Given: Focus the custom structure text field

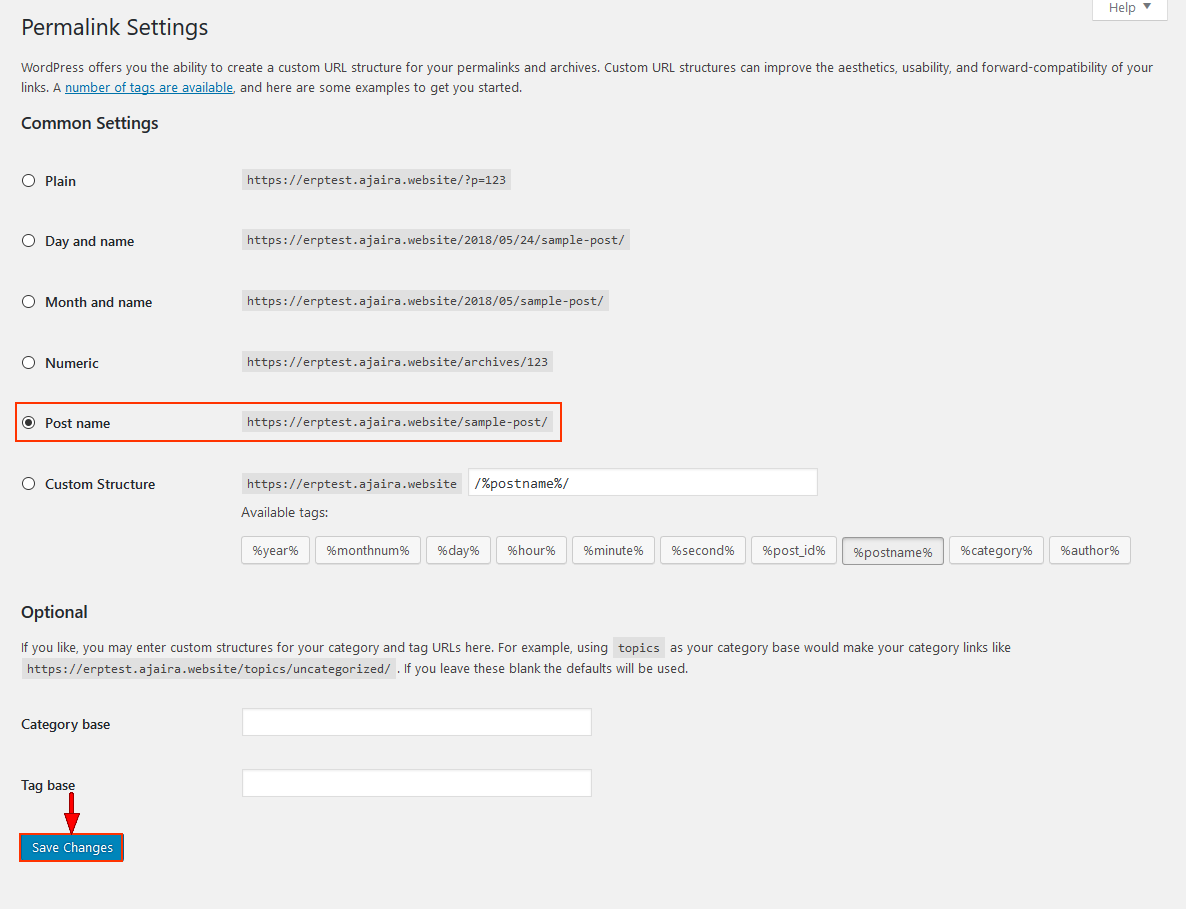Looking at the screenshot, I should pos(643,482).
